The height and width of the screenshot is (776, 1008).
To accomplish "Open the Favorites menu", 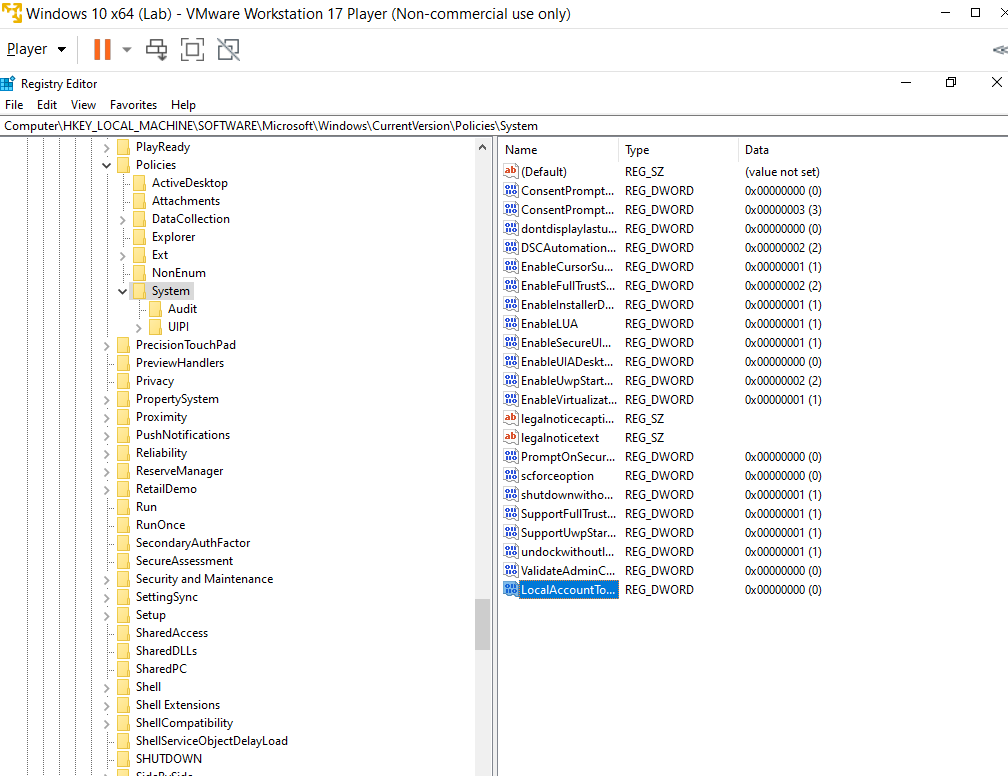I will click(x=133, y=105).
